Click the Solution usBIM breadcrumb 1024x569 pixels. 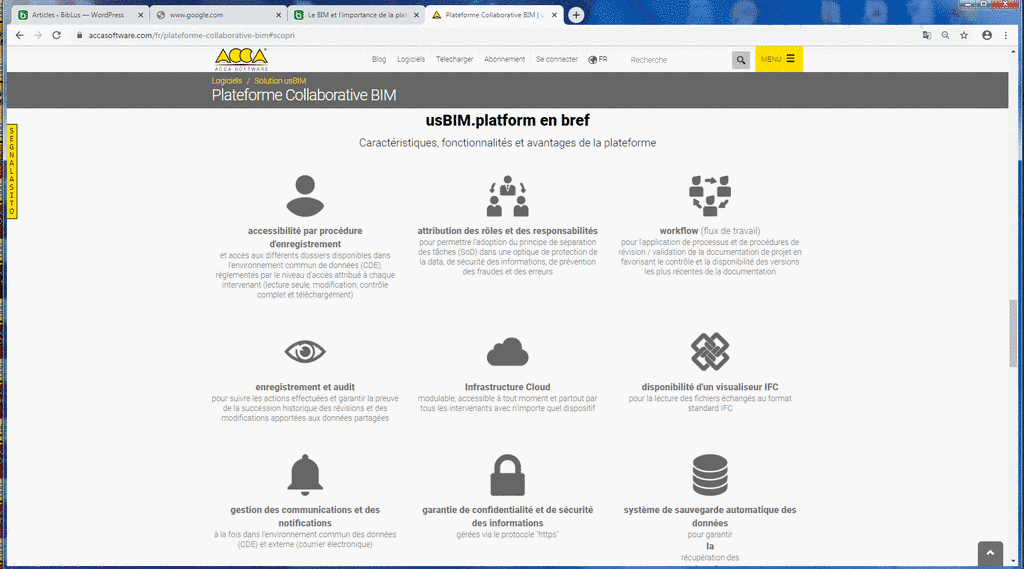coord(280,81)
